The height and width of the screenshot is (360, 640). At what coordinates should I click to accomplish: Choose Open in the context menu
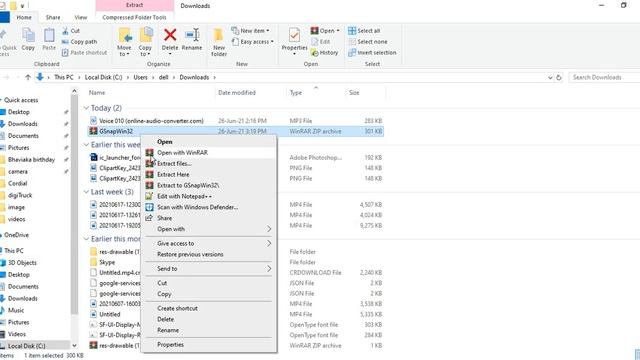(x=209, y=142)
